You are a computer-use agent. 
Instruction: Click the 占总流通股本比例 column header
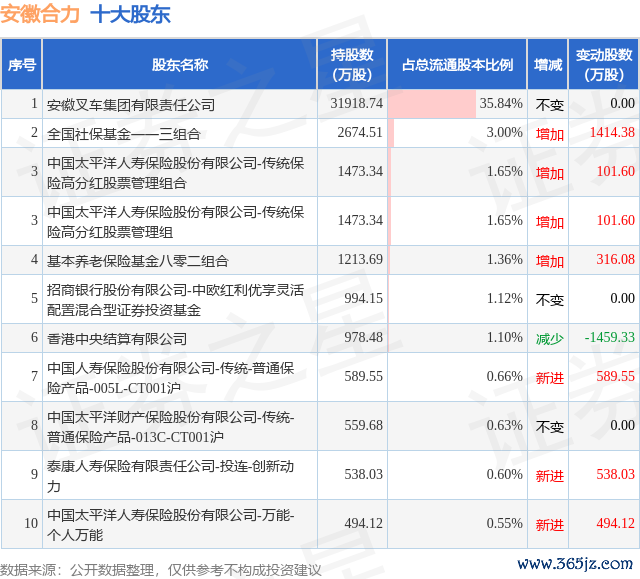coord(457,64)
